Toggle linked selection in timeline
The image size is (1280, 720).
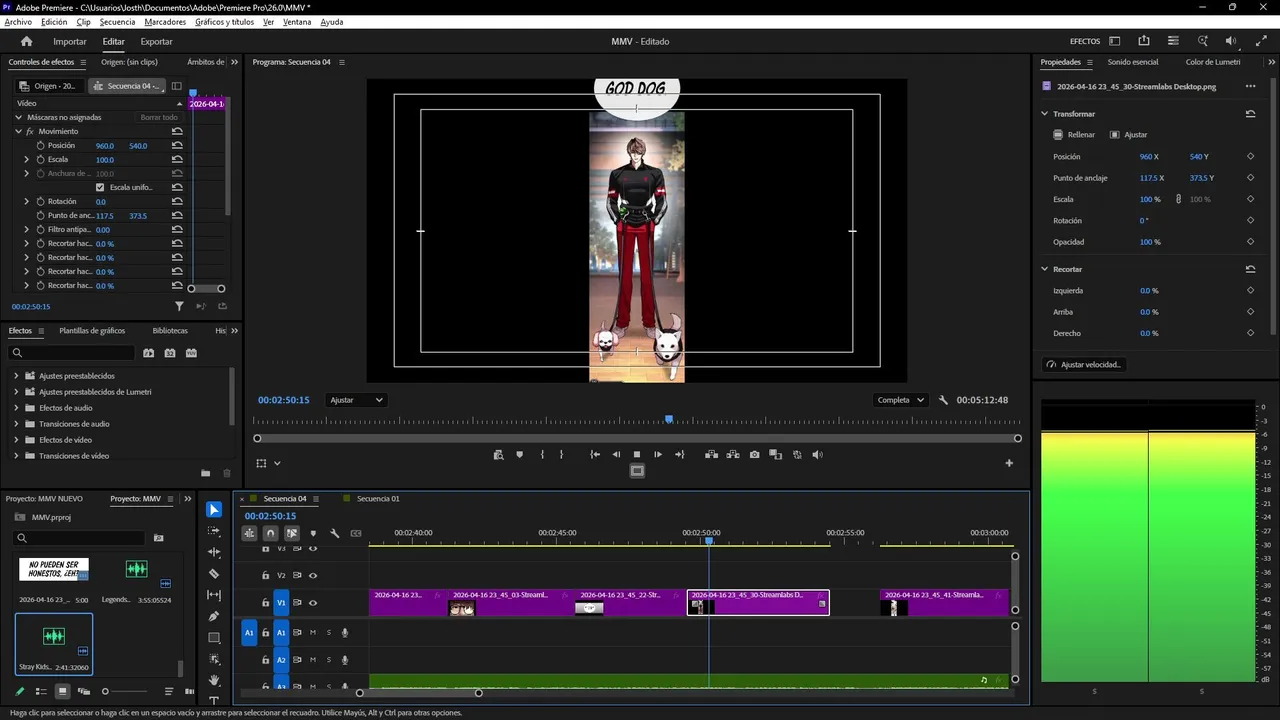292,533
